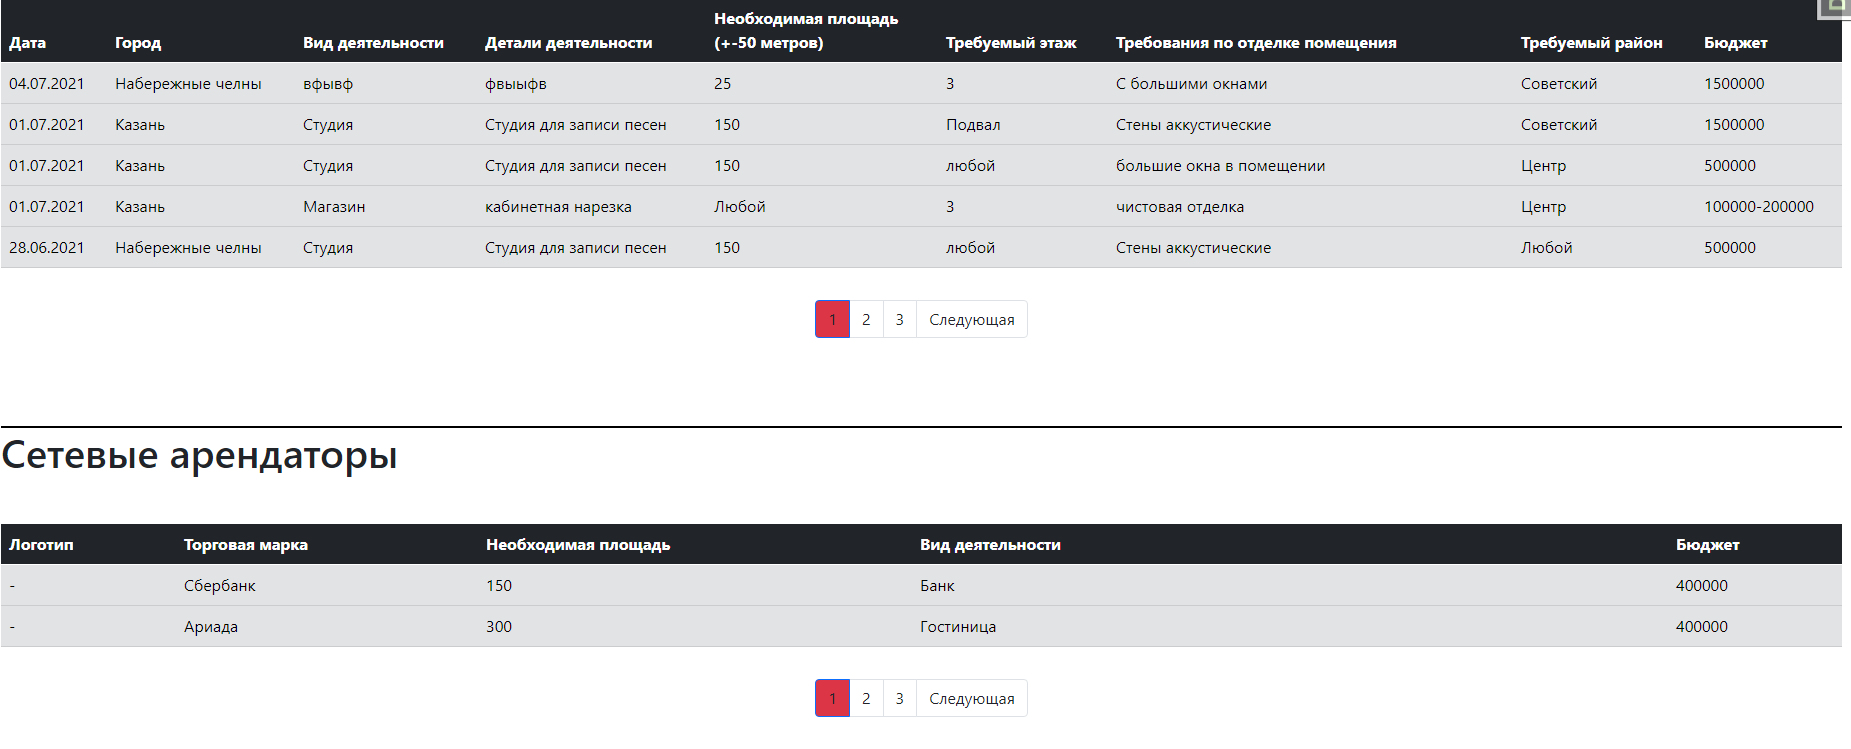Click the Город column header

pos(138,43)
